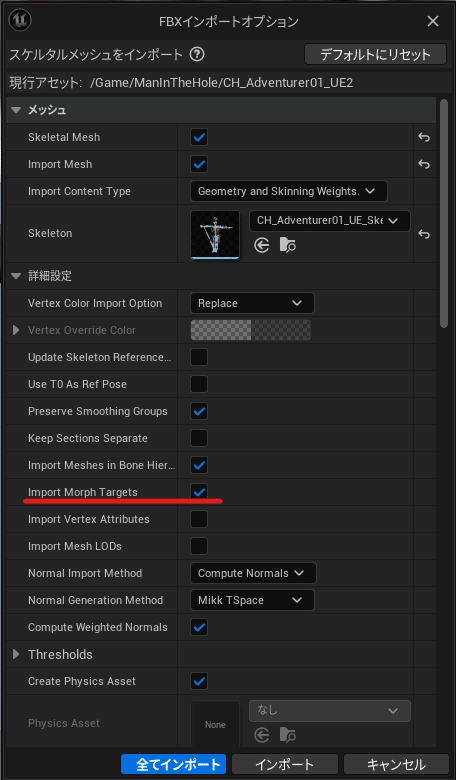The height and width of the screenshot is (780, 456).
Task: Reset Import Mesh to default arrow
Action: click(x=424, y=164)
